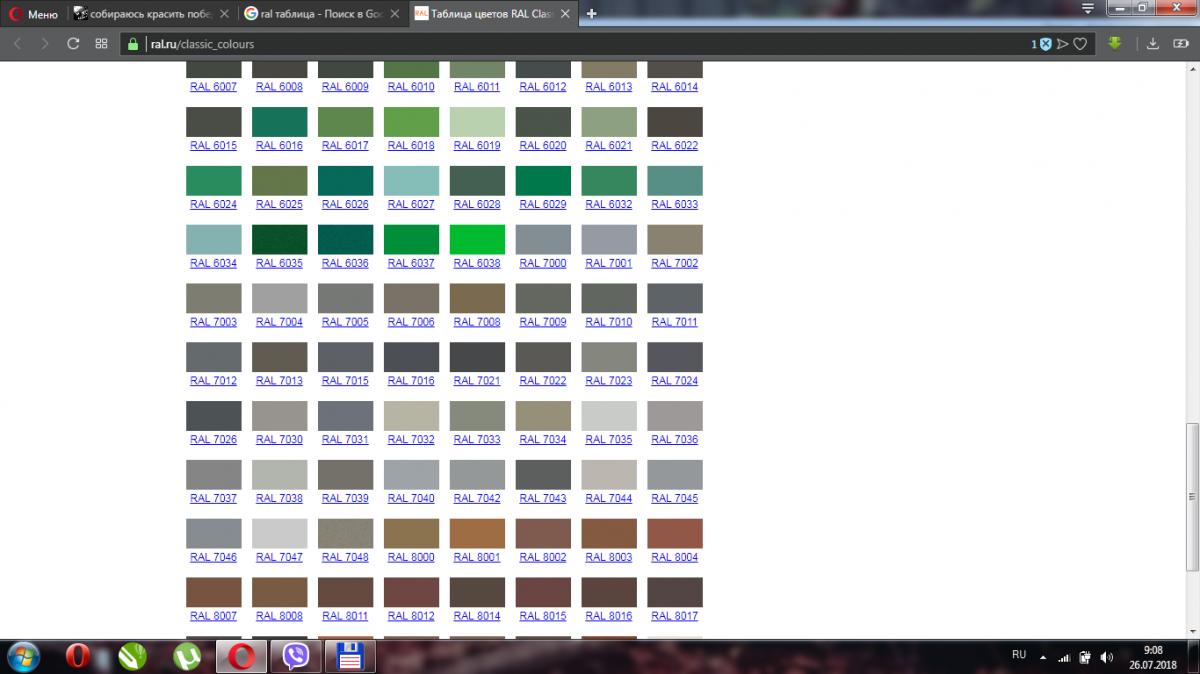Click the RU language indicator
The width and height of the screenshot is (1200, 674).
click(x=1019, y=655)
